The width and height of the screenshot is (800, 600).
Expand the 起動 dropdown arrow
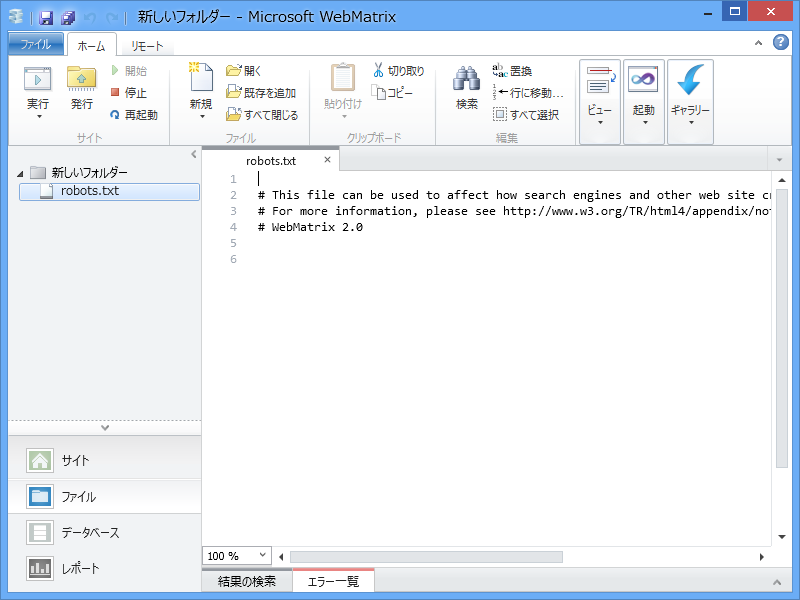click(x=645, y=122)
